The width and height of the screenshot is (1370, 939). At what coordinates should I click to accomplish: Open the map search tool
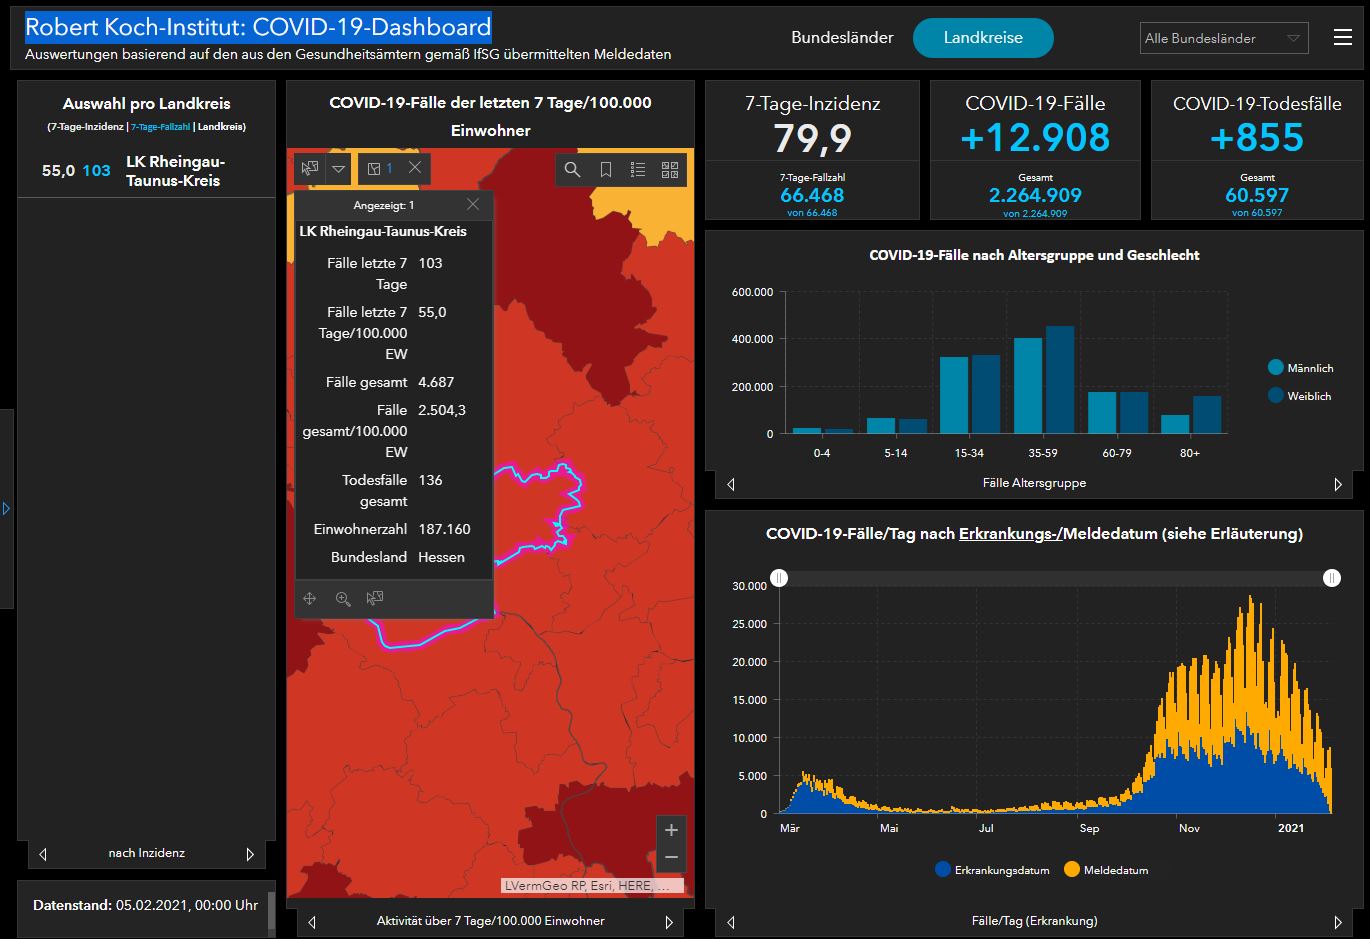572,170
